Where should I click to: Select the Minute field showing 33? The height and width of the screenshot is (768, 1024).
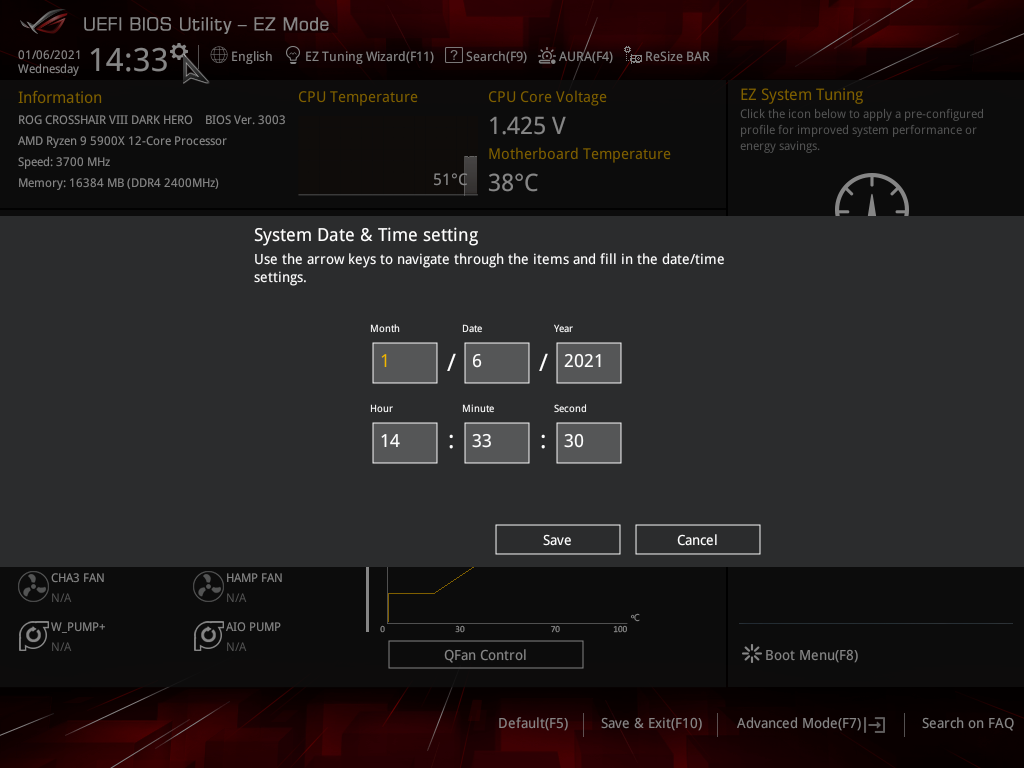[x=497, y=443]
